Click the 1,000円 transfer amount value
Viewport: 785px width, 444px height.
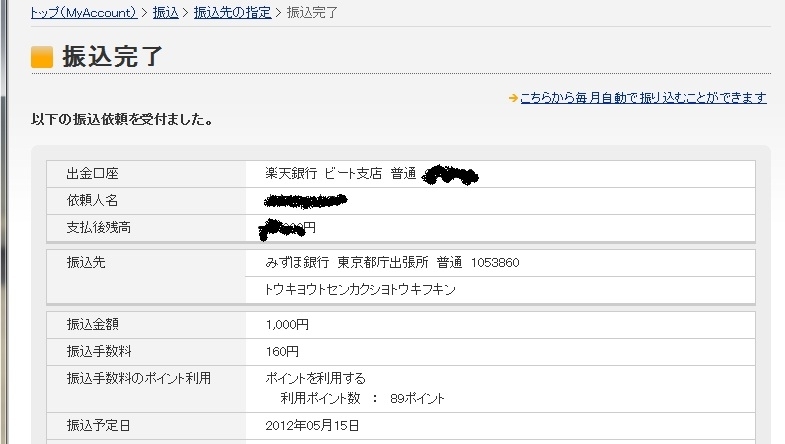(x=287, y=325)
